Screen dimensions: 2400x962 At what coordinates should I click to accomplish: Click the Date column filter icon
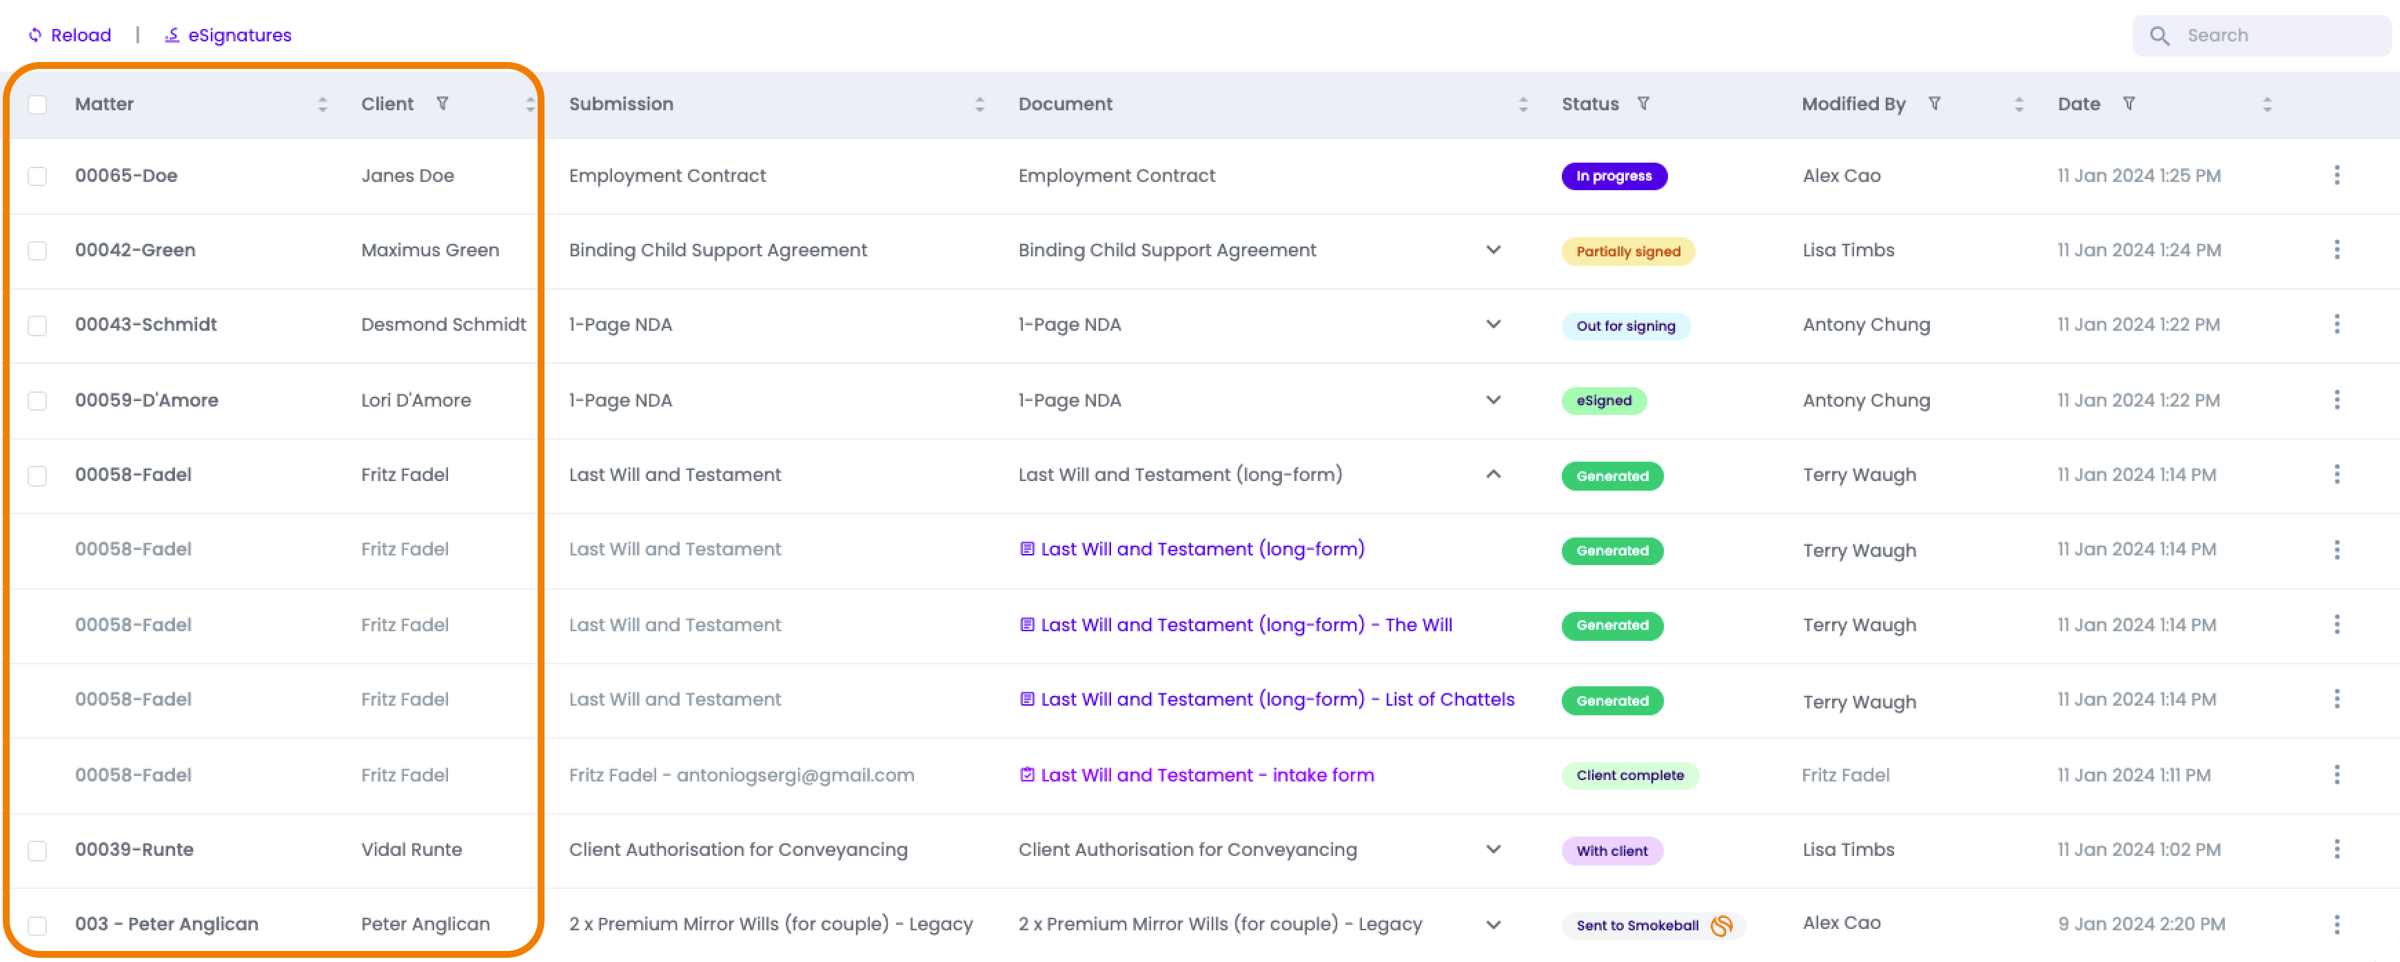tap(2129, 104)
